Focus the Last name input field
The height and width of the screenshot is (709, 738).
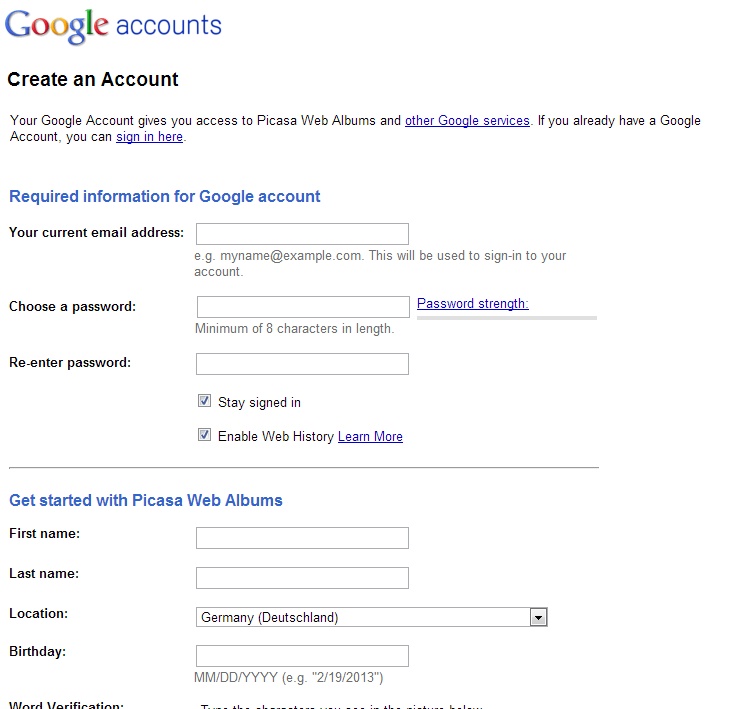click(x=302, y=578)
